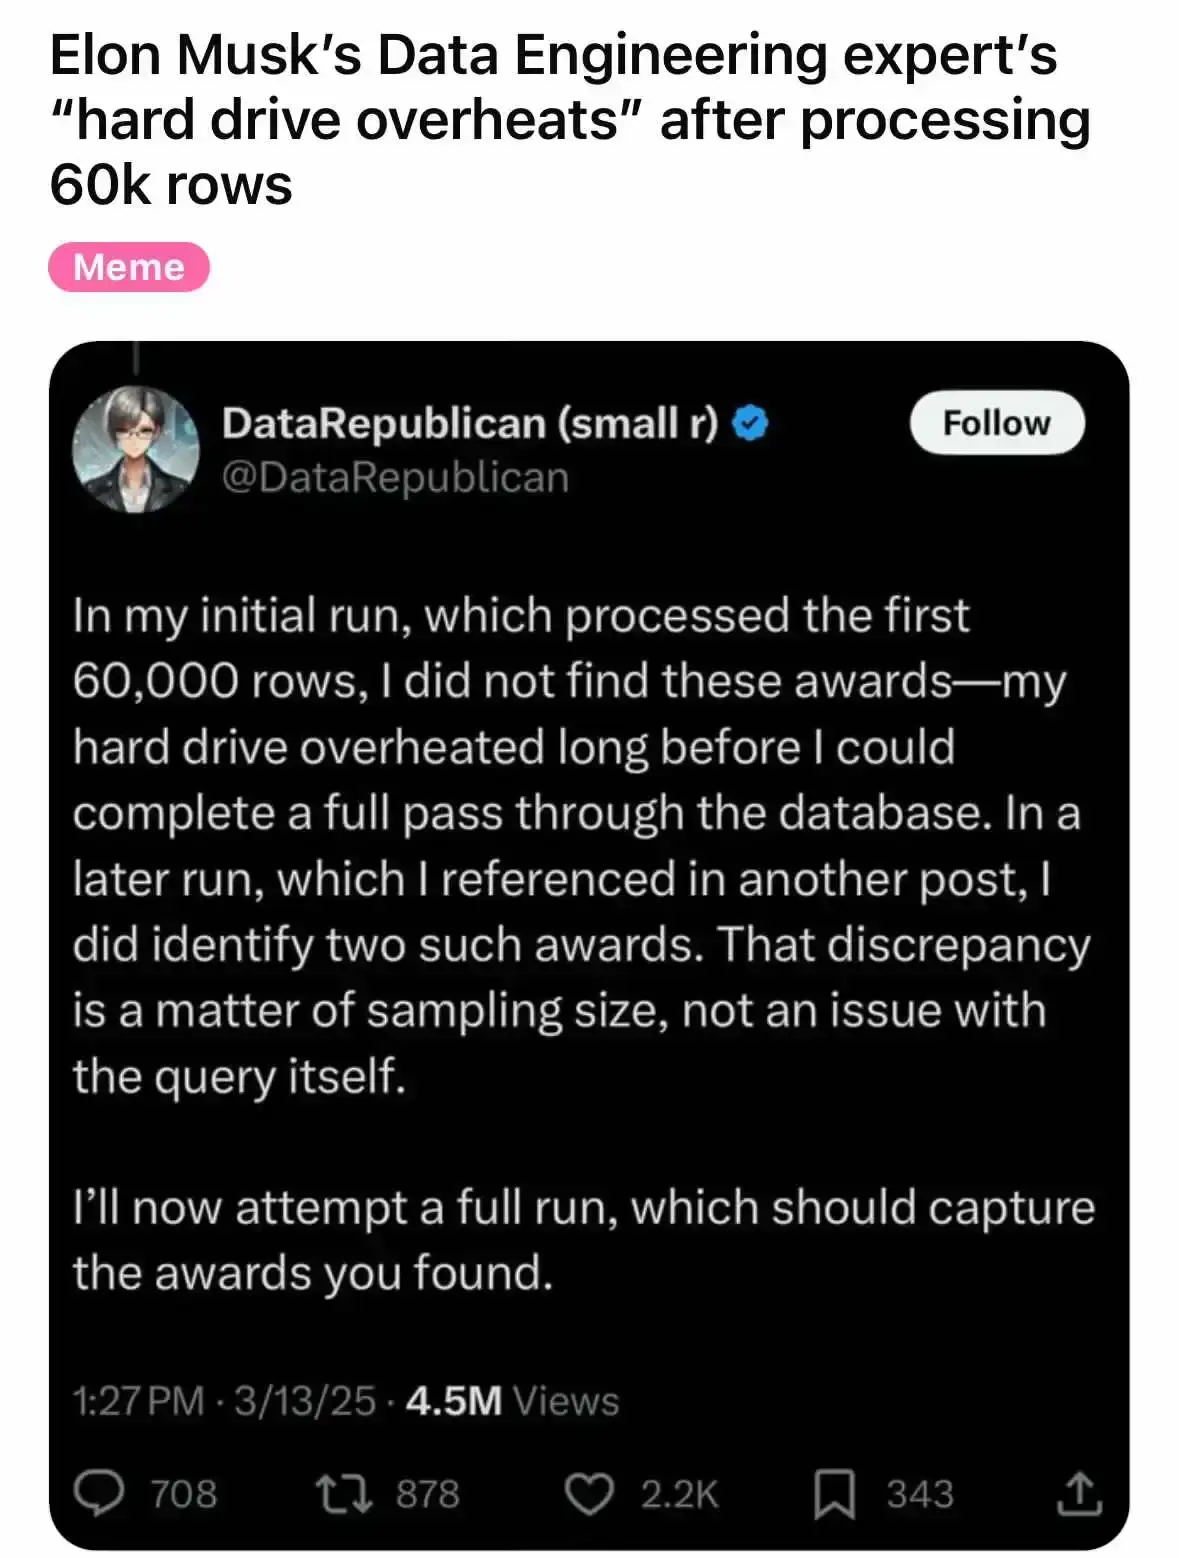Open the DataRepublican profile avatar
Image resolution: width=1179 pixels, height=1558 pixels.
pos(136,450)
